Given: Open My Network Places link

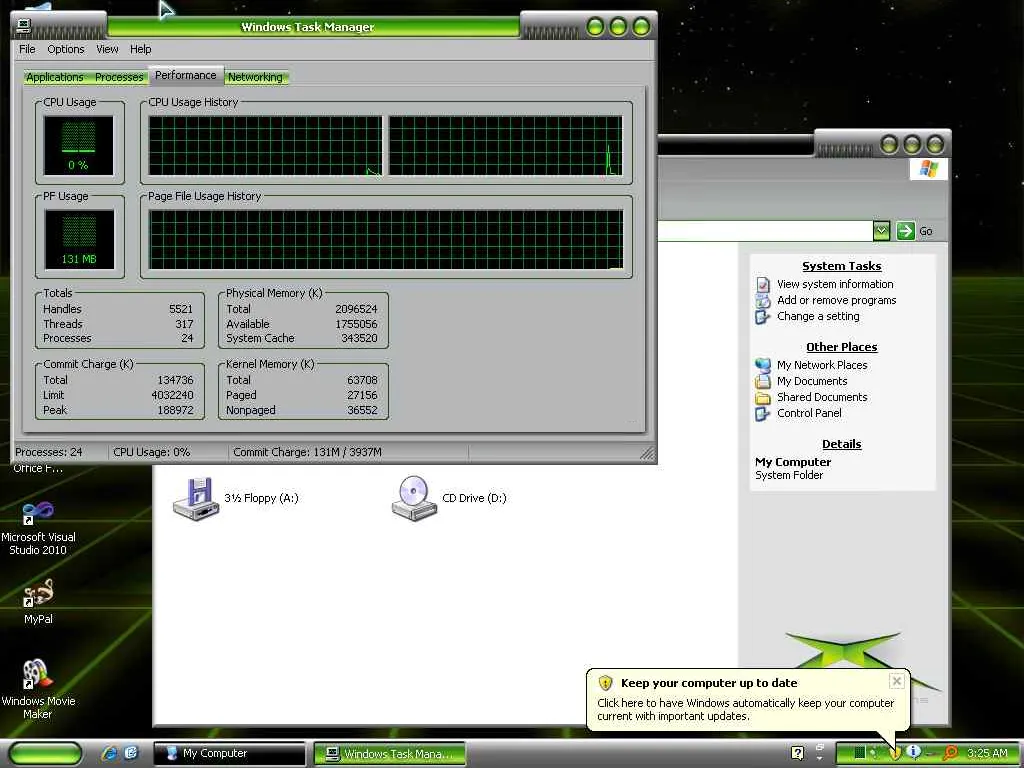Looking at the screenshot, I should click(x=822, y=365).
